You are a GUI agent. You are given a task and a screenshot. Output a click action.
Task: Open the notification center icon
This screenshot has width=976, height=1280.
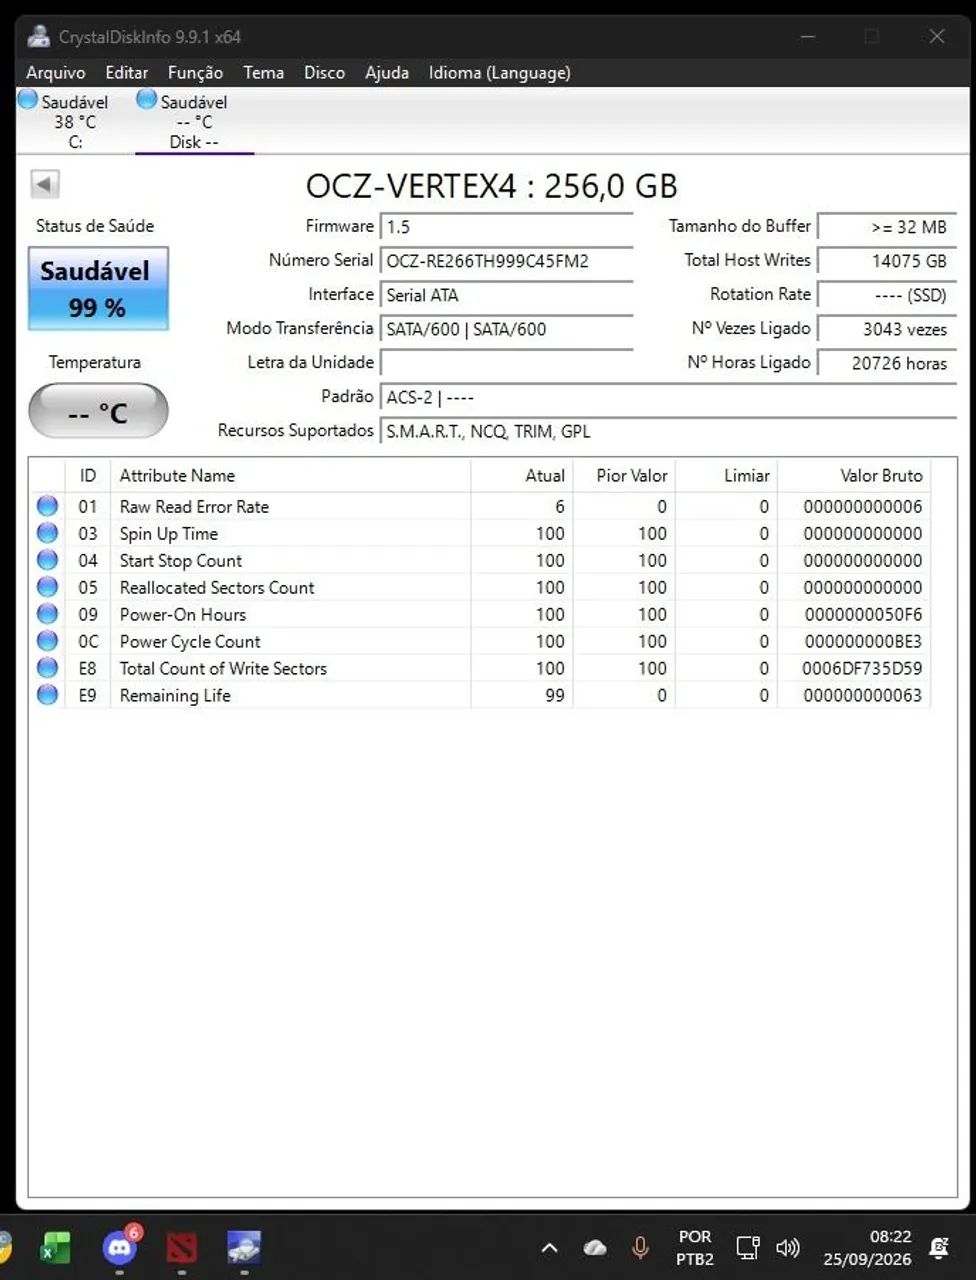click(x=938, y=1247)
